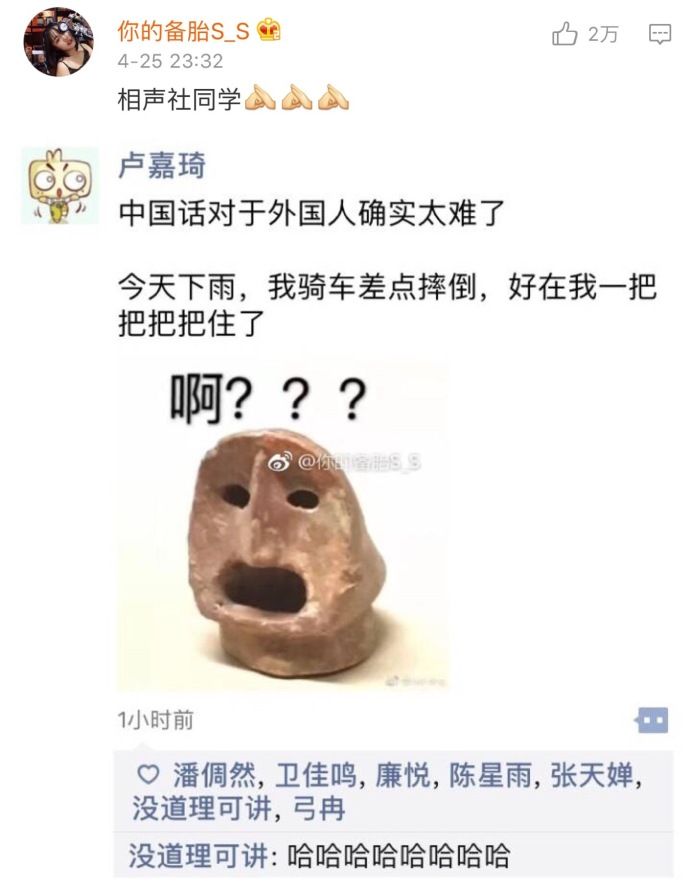
Task: Open 你的备胎S_S profile avatar
Action: click(x=58, y=42)
